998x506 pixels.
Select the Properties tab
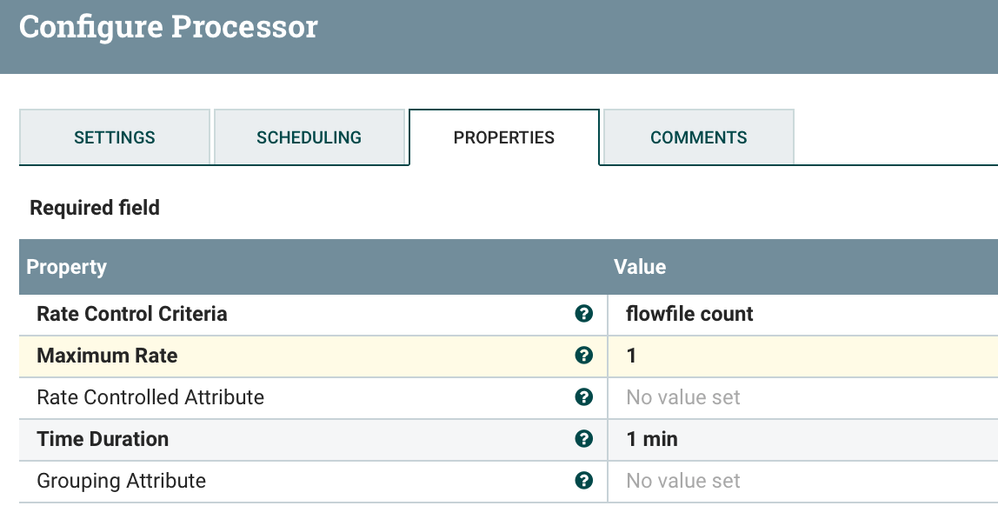pos(504,137)
